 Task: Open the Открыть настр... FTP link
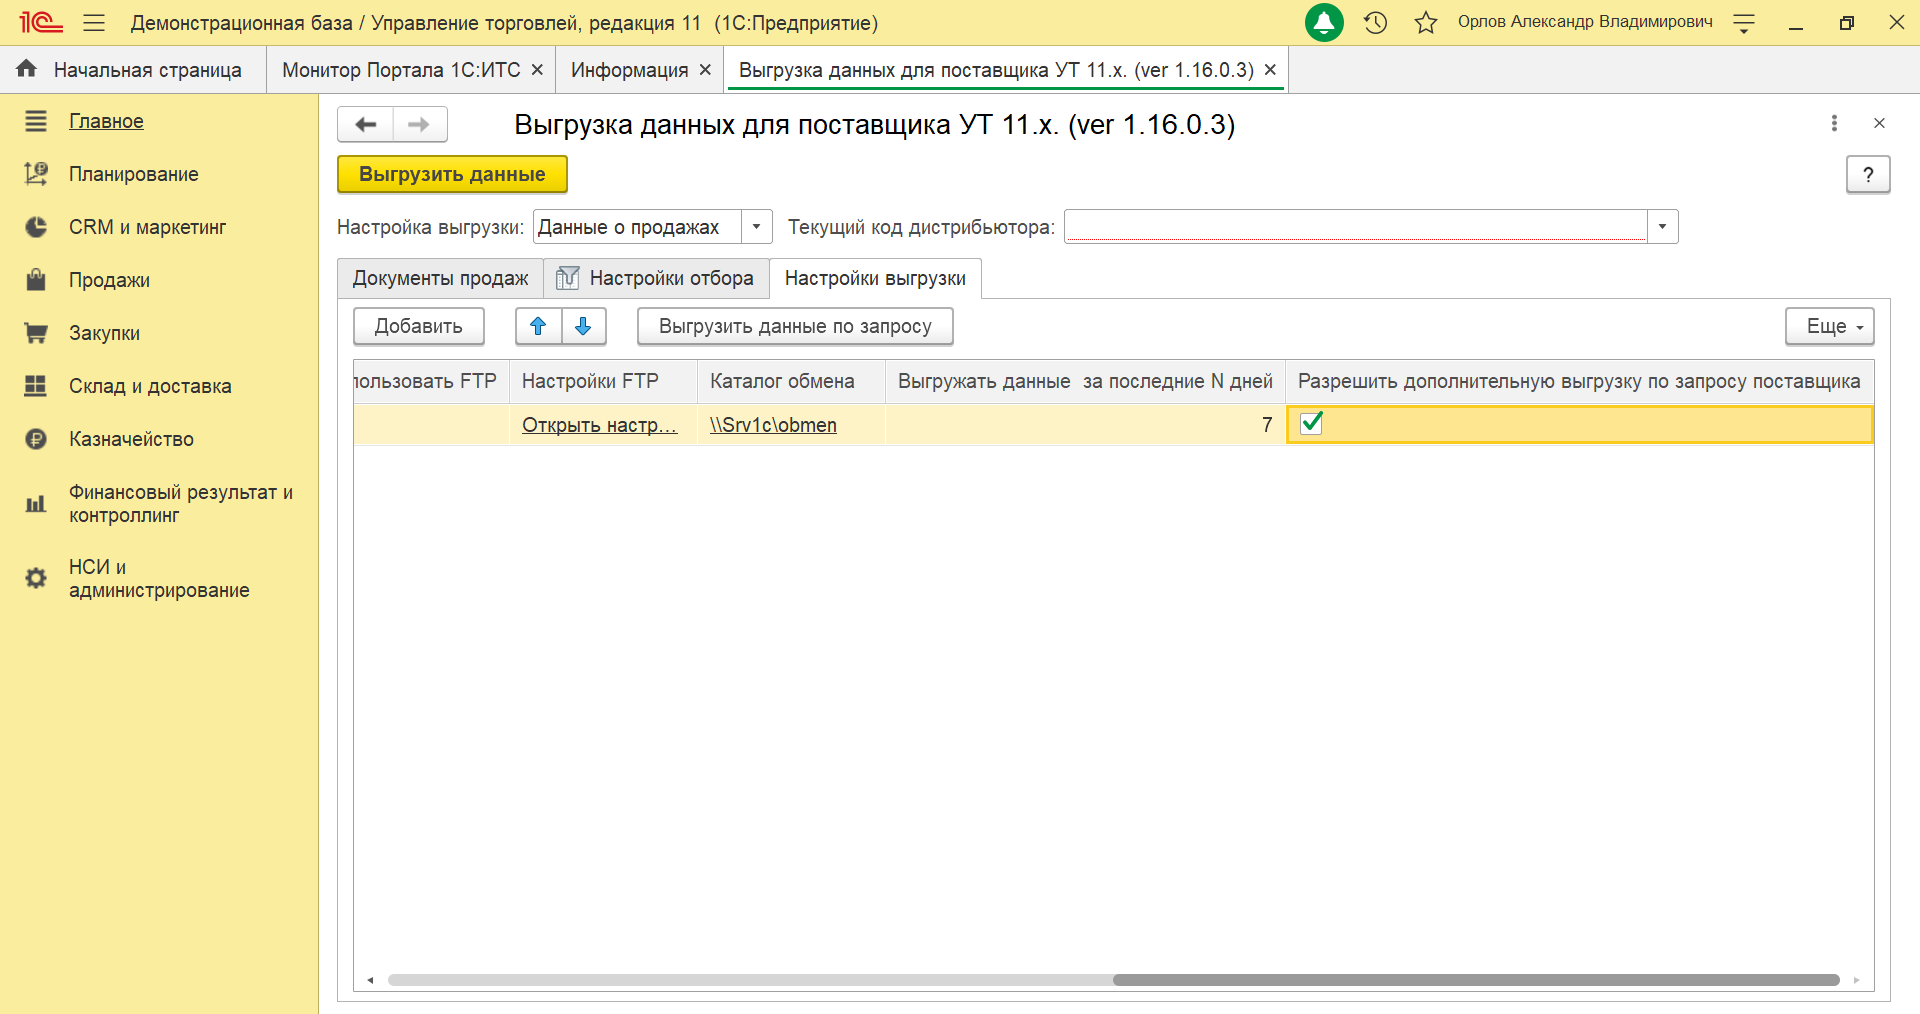tap(599, 425)
